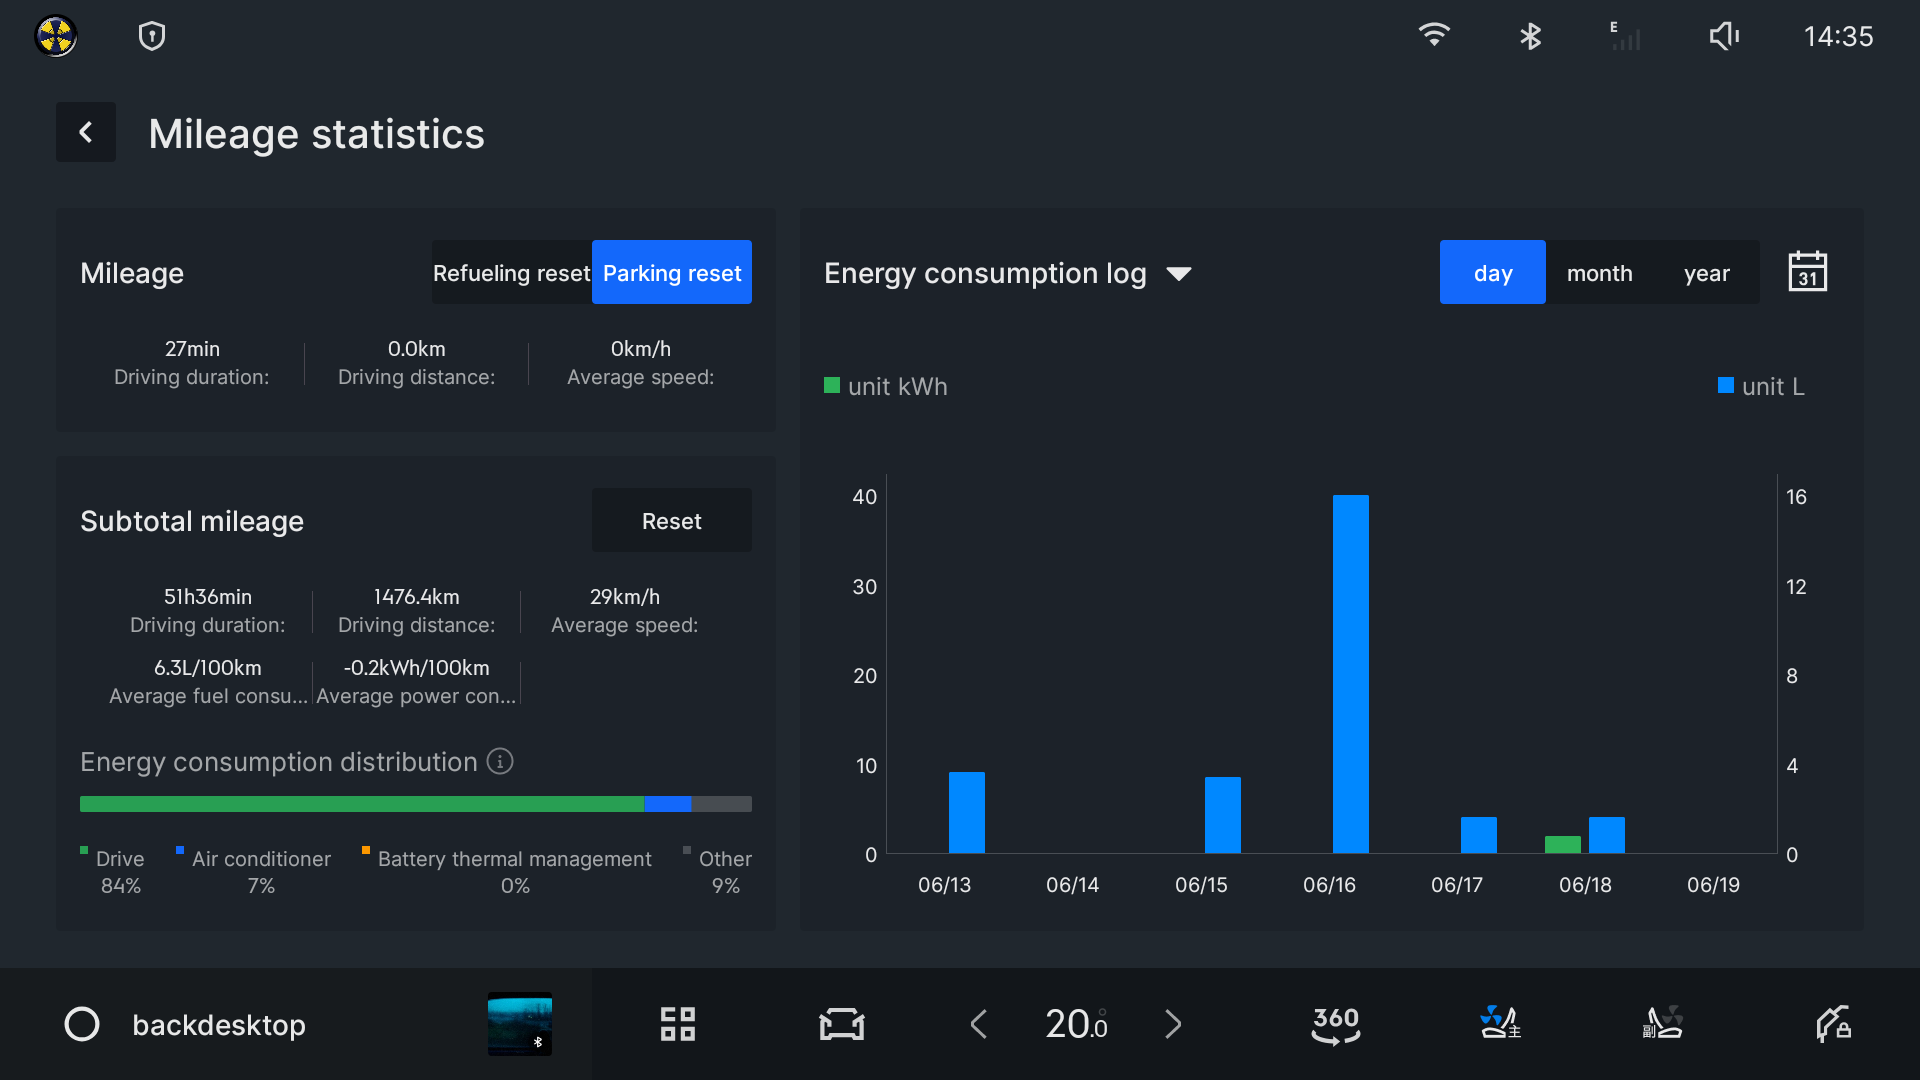Viewport: 1920px width, 1080px height.
Task: Tap the vehicle status car icon
Action: (x=841, y=1024)
